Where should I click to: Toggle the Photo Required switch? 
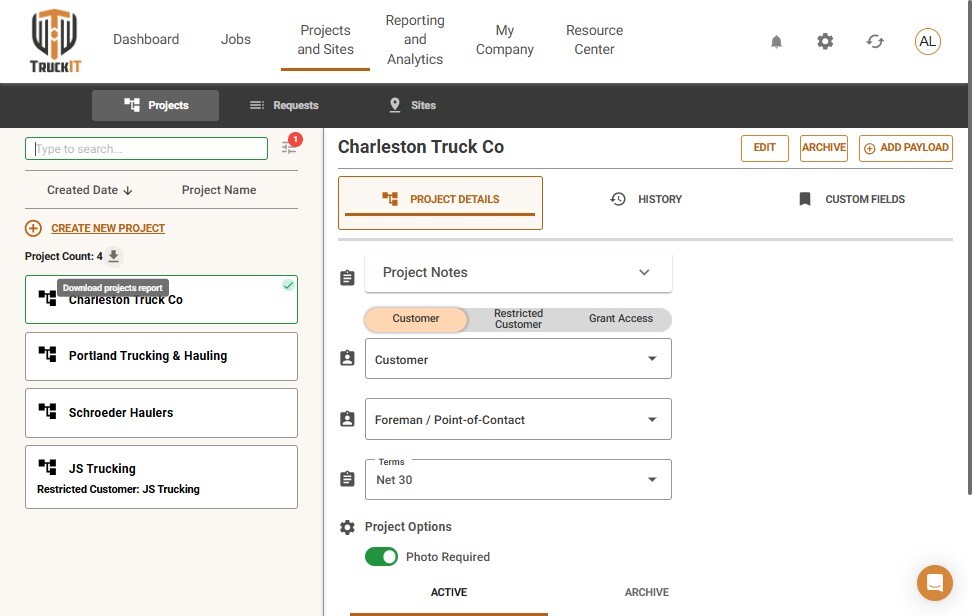tap(381, 557)
